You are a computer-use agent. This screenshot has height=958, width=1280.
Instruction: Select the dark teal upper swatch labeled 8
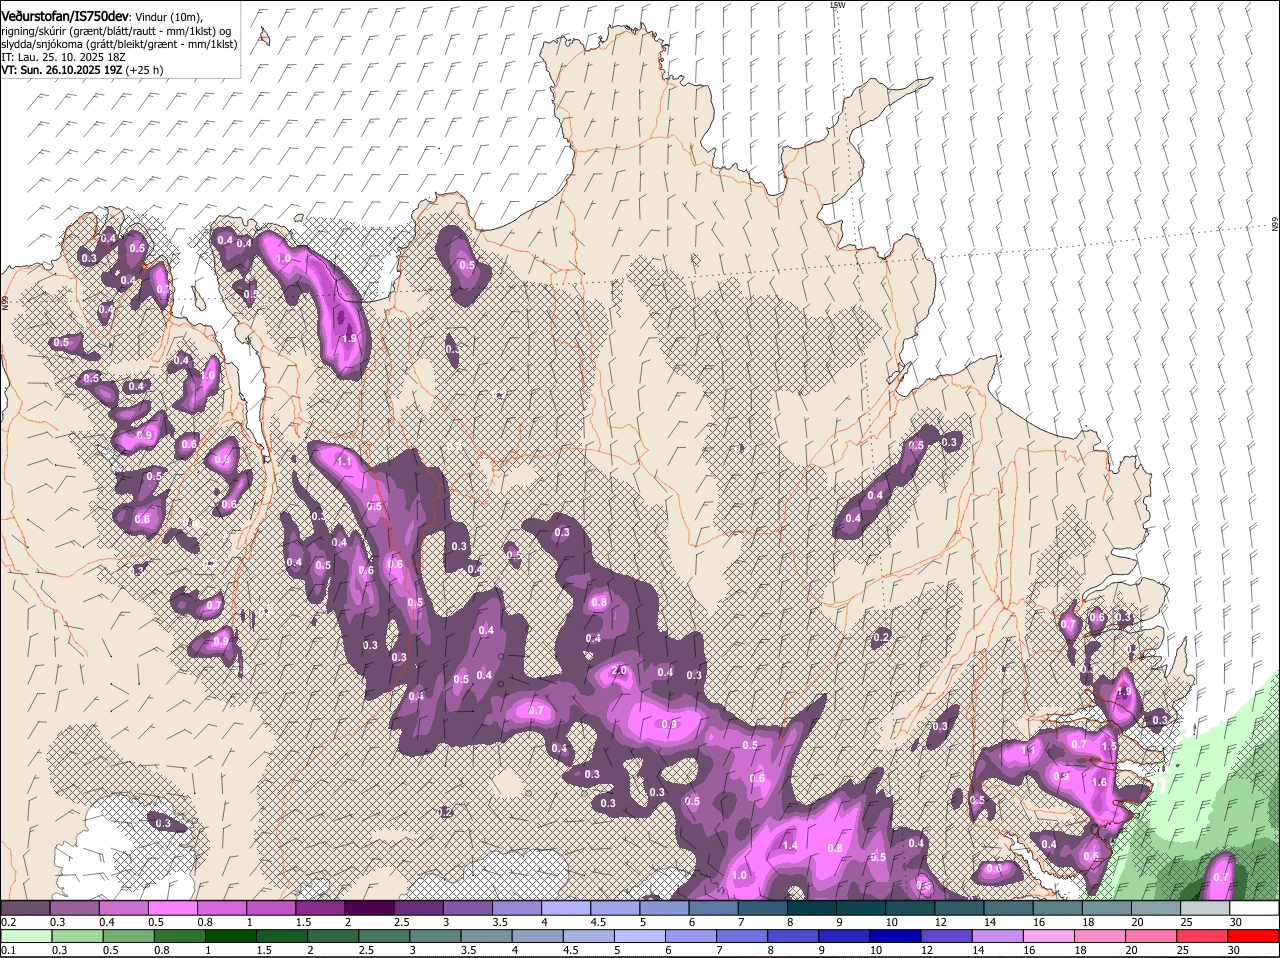[811, 908]
